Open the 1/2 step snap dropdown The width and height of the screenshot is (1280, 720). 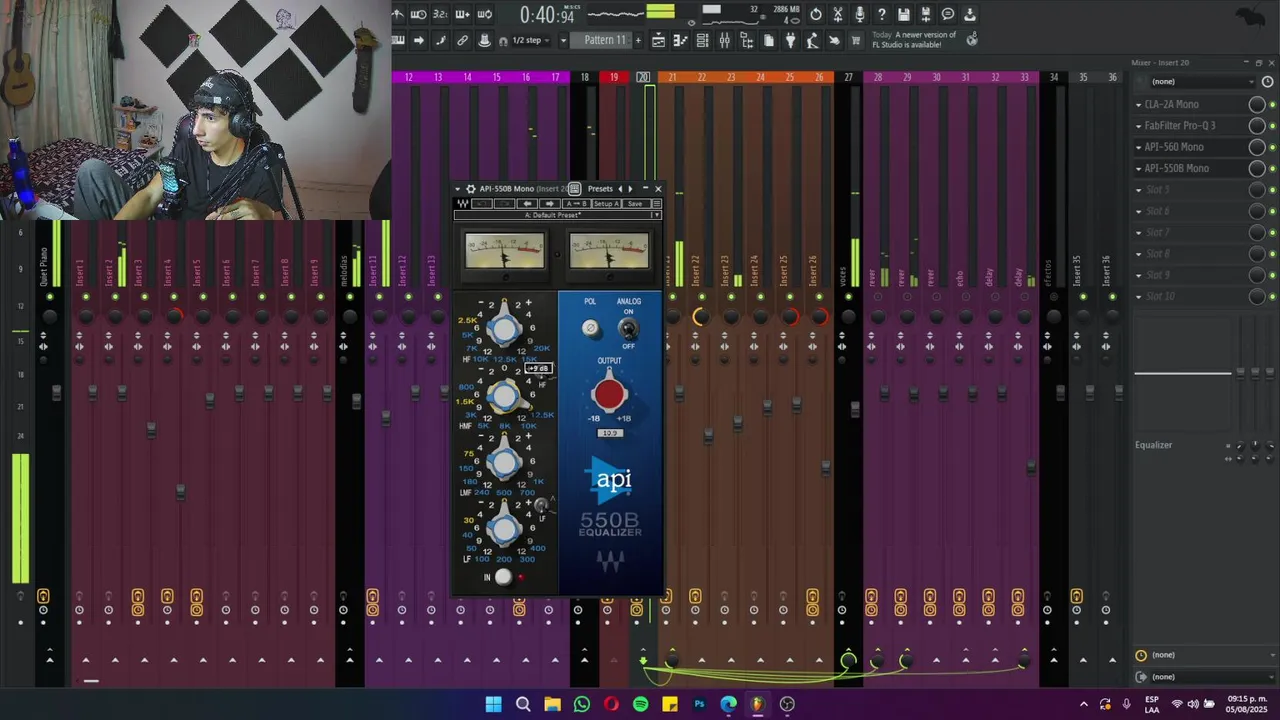click(531, 40)
